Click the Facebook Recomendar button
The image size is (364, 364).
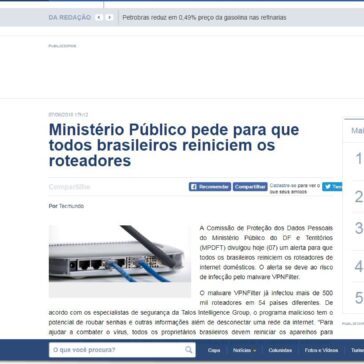[x=210, y=187]
